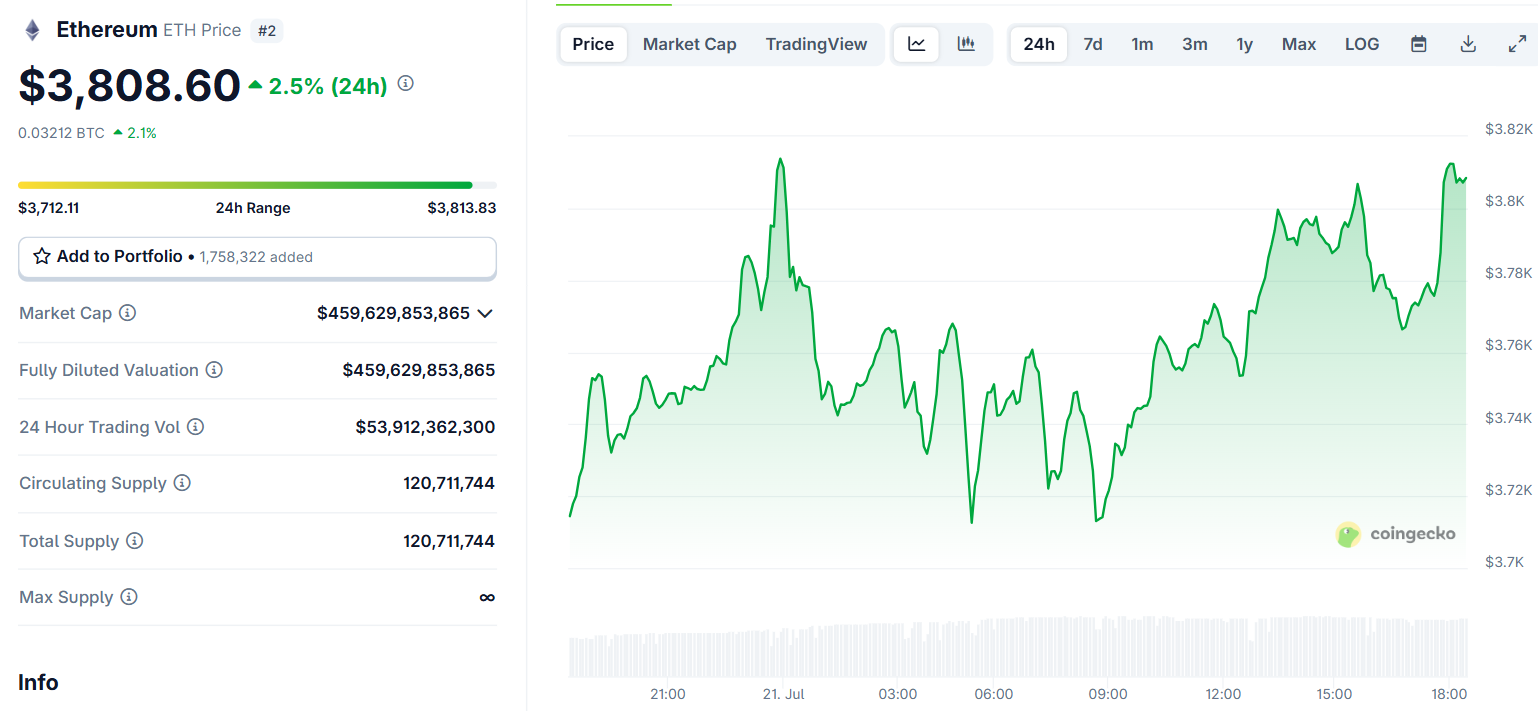1538x711 pixels.
Task: Show Market Cap info tooltip icon
Action: [x=127, y=313]
